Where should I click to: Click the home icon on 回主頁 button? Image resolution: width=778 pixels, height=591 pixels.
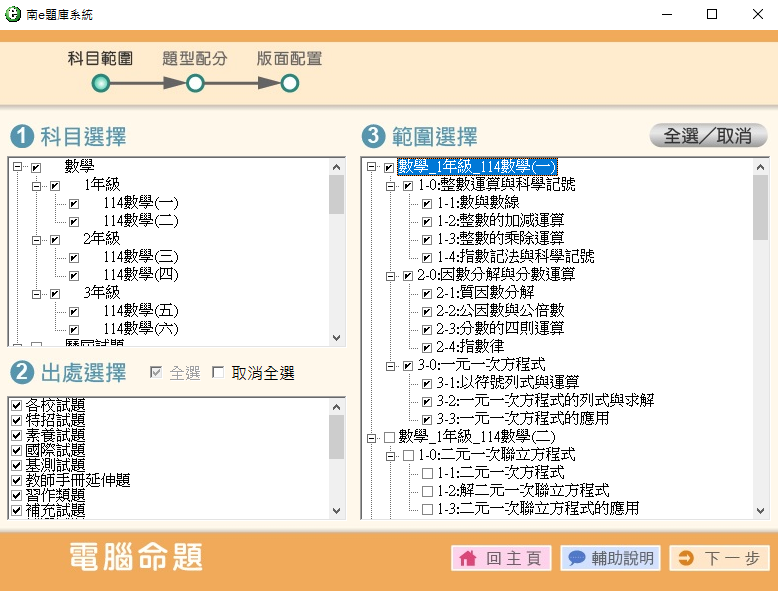(x=467, y=559)
